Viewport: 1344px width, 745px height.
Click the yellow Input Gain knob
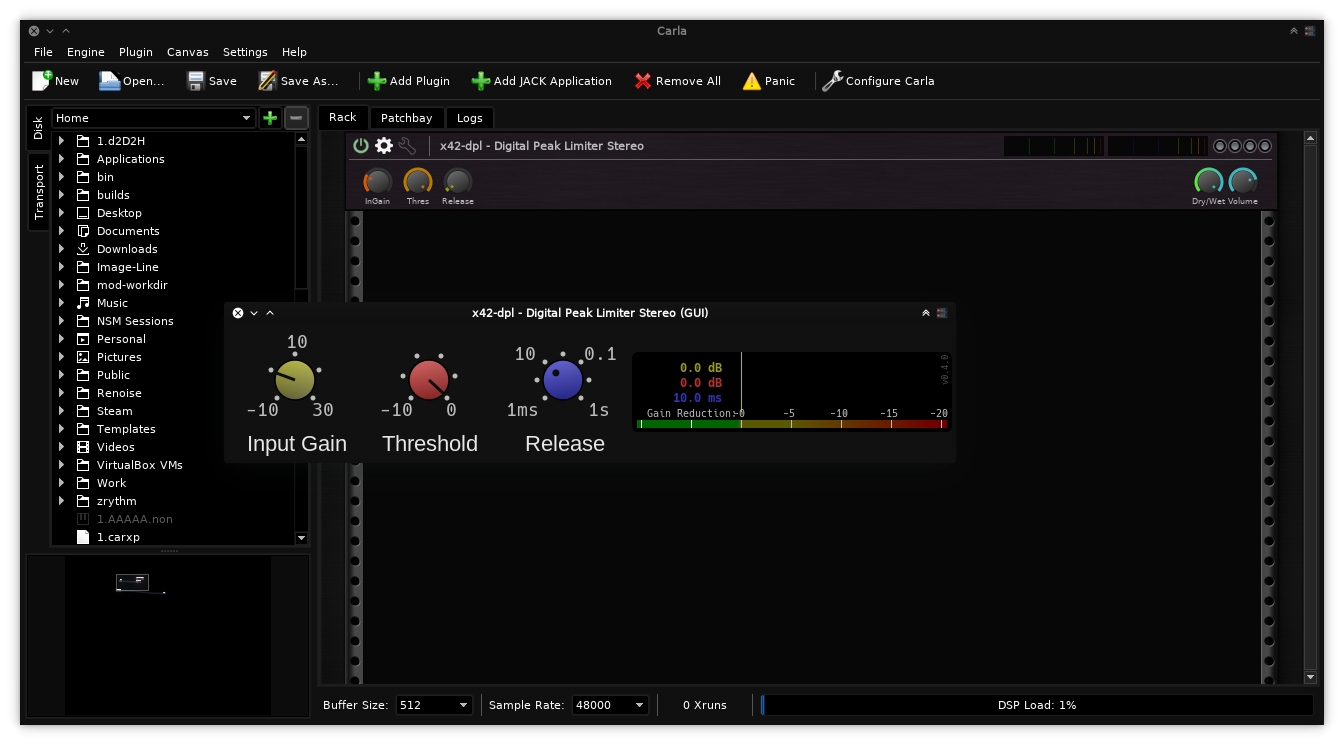(295, 380)
